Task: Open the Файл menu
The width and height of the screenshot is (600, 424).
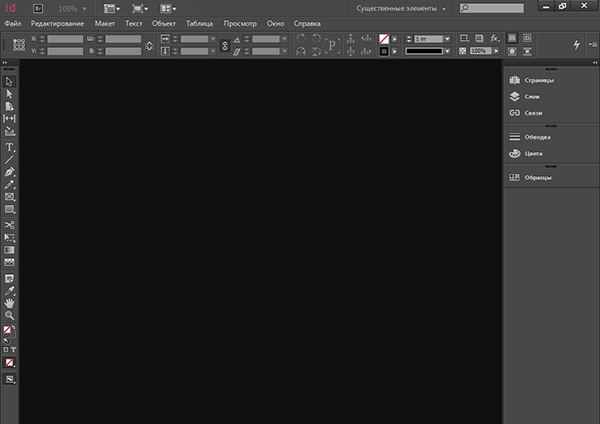Action: click(13, 24)
